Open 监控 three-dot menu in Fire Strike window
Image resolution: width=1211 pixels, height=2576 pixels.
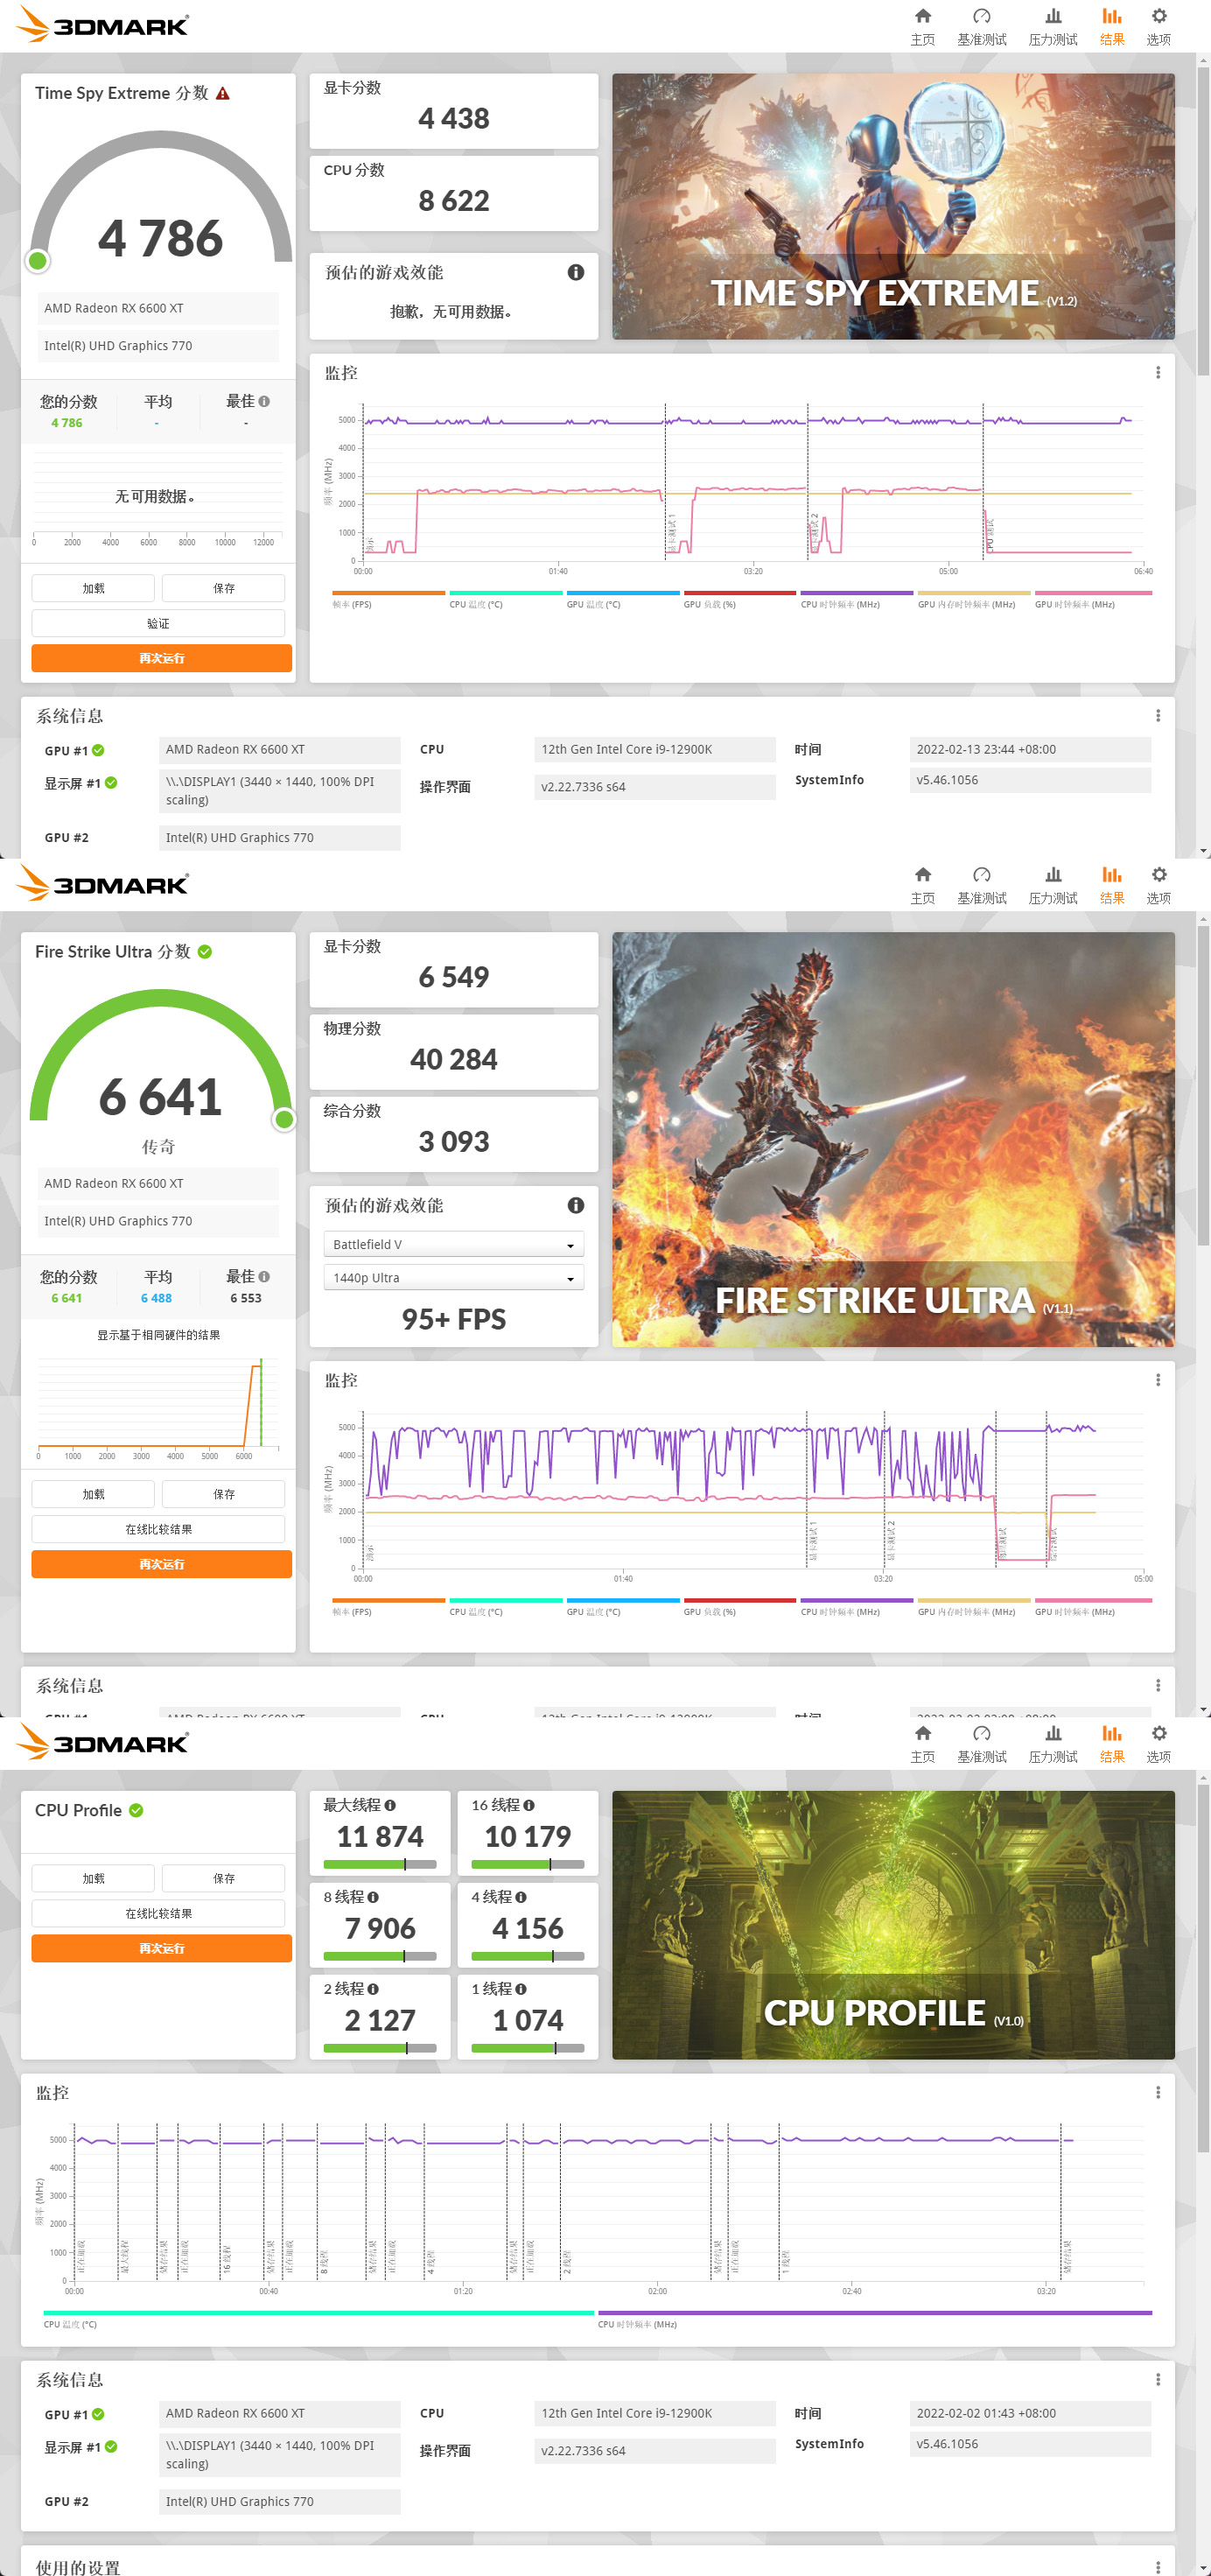click(x=1158, y=1380)
